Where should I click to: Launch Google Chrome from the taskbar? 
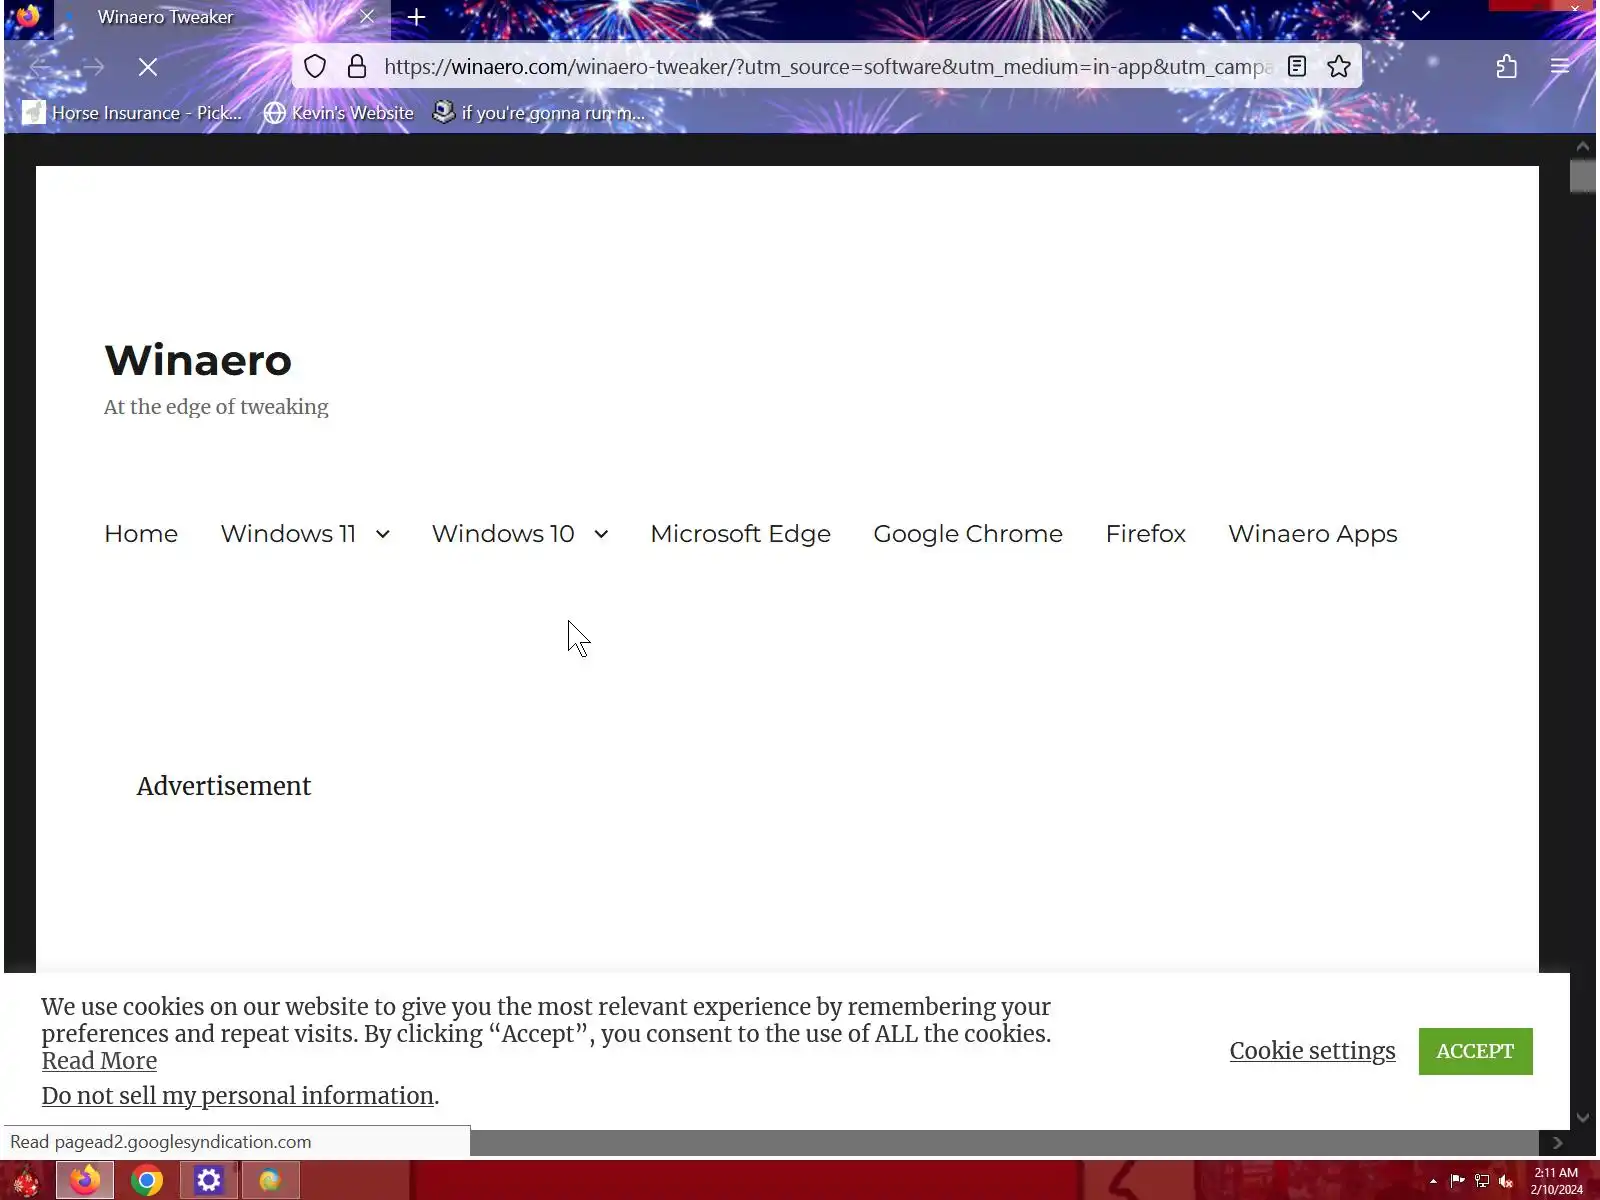coord(147,1181)
